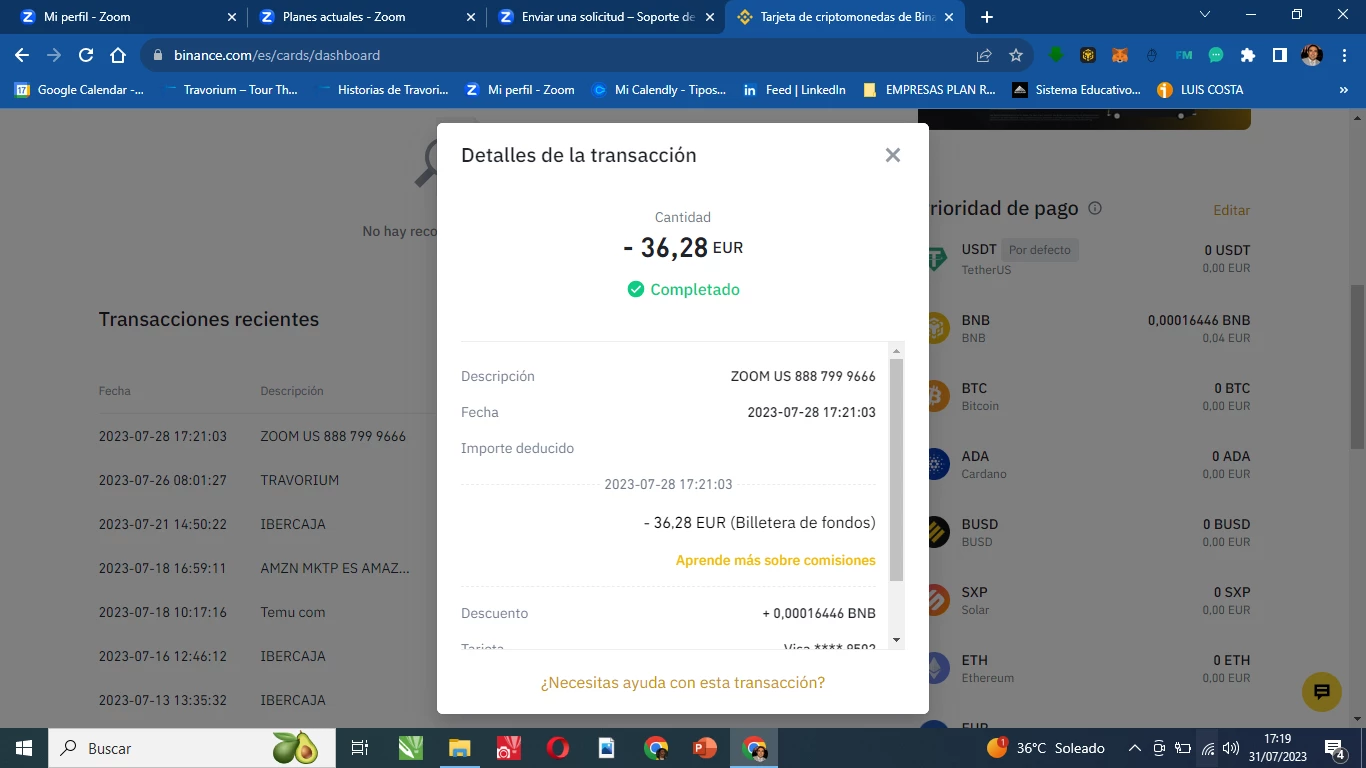Open ¿Necesitas ayuda con esta transacción? link

(683, 682)
